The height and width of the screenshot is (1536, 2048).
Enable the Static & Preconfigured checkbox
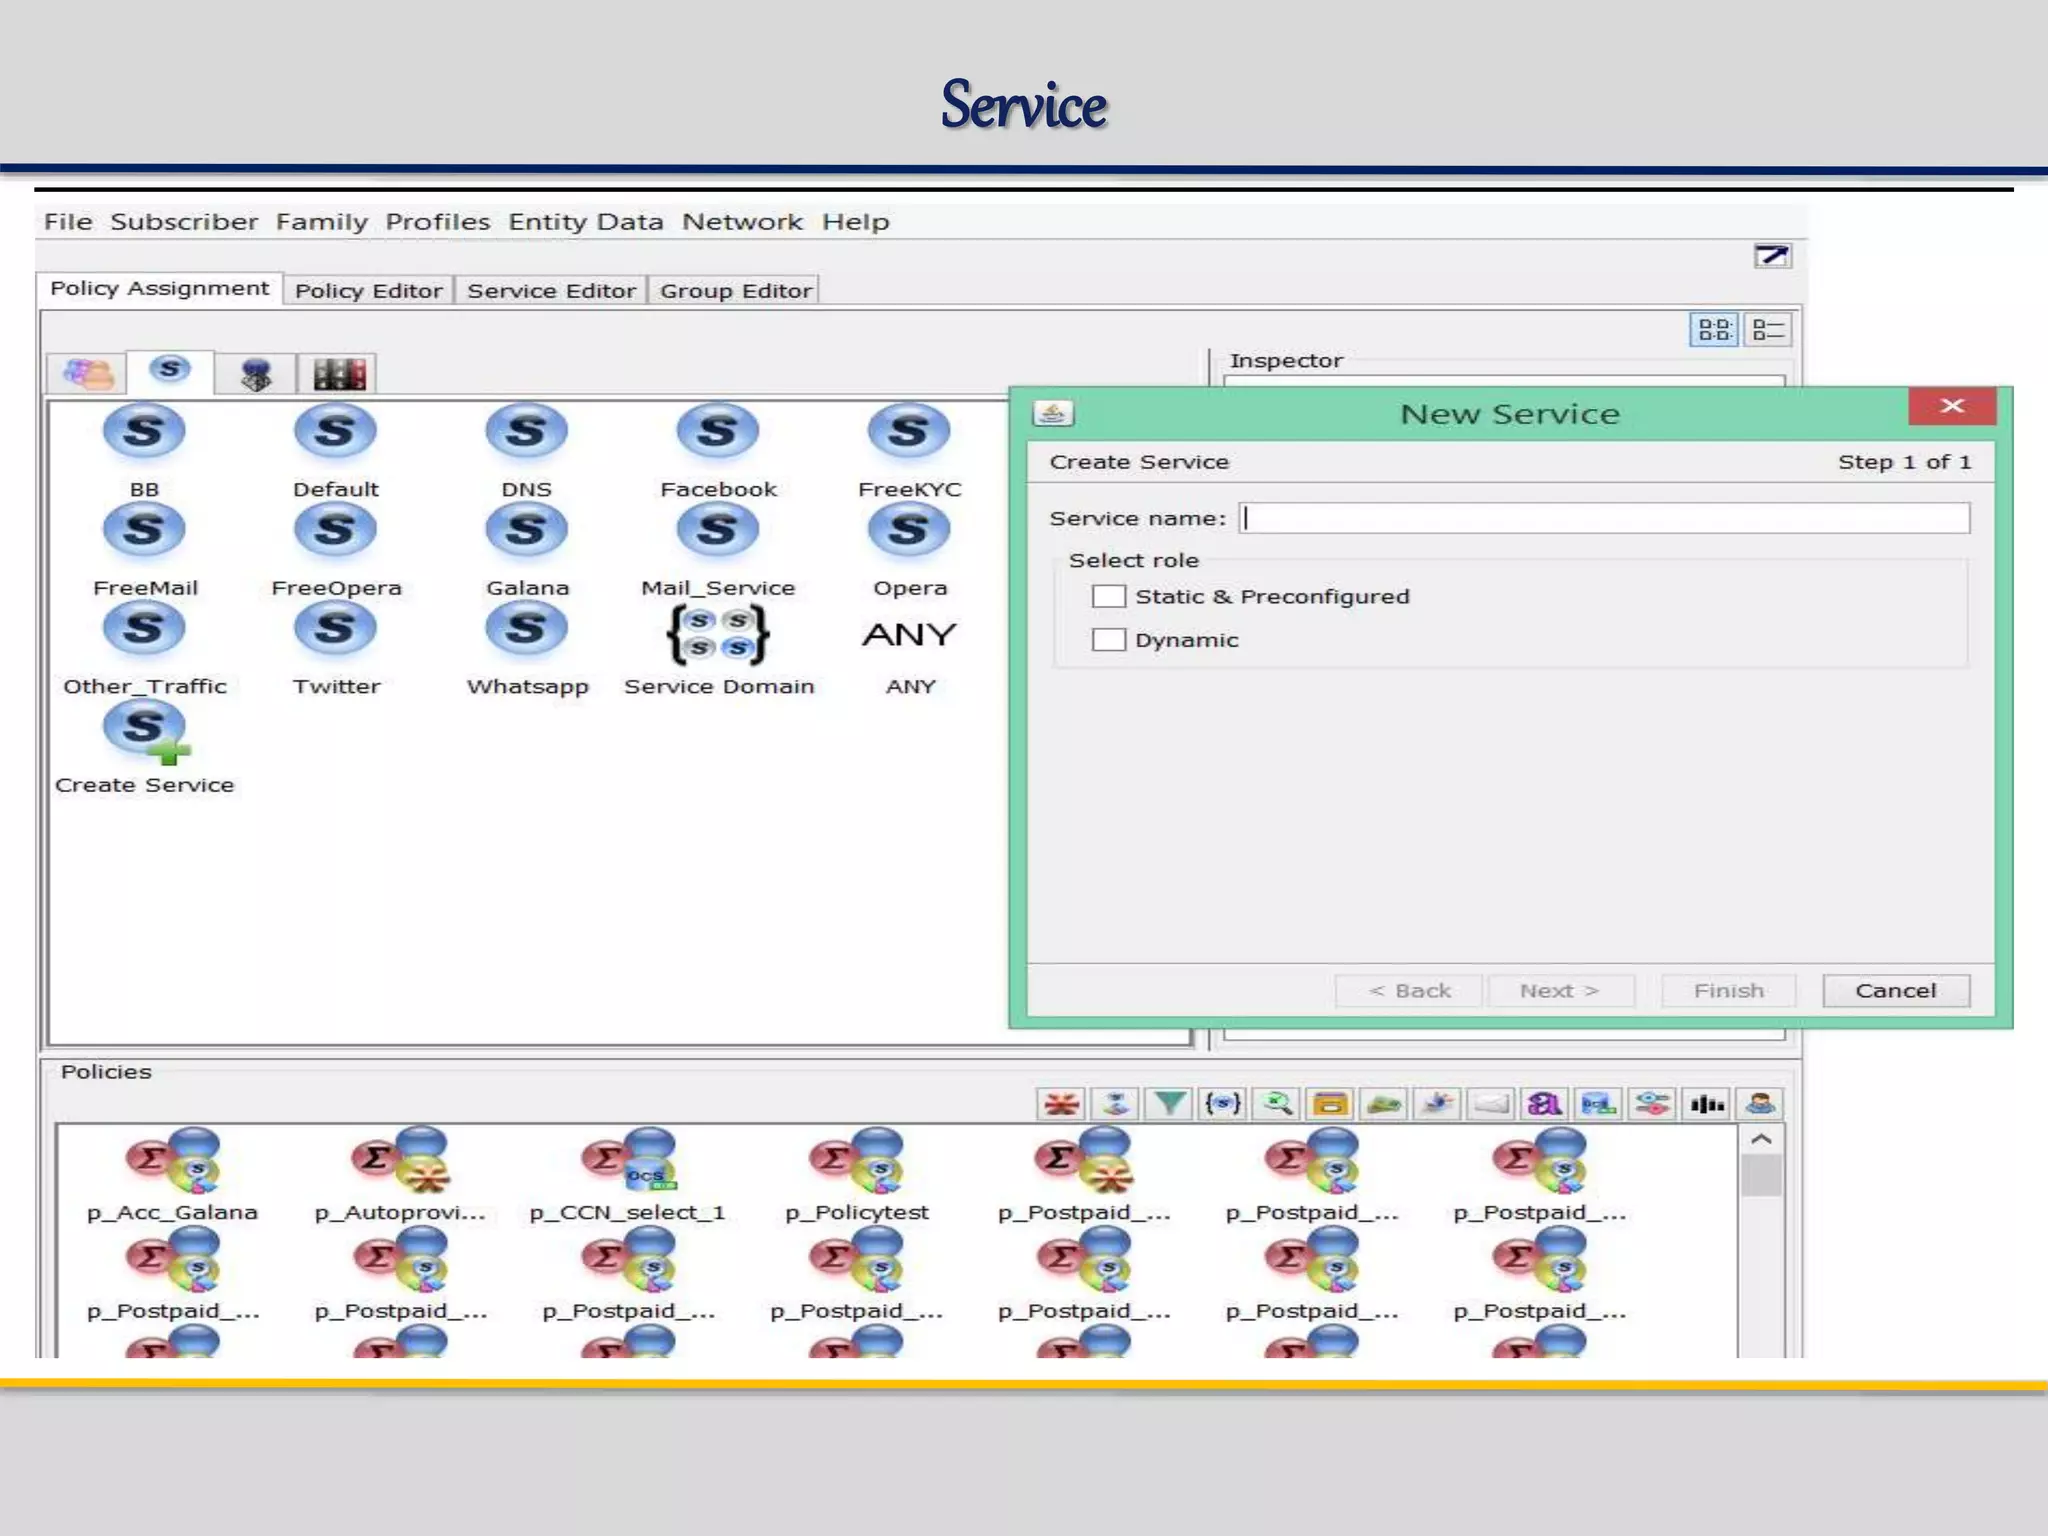coord(1108,597)
